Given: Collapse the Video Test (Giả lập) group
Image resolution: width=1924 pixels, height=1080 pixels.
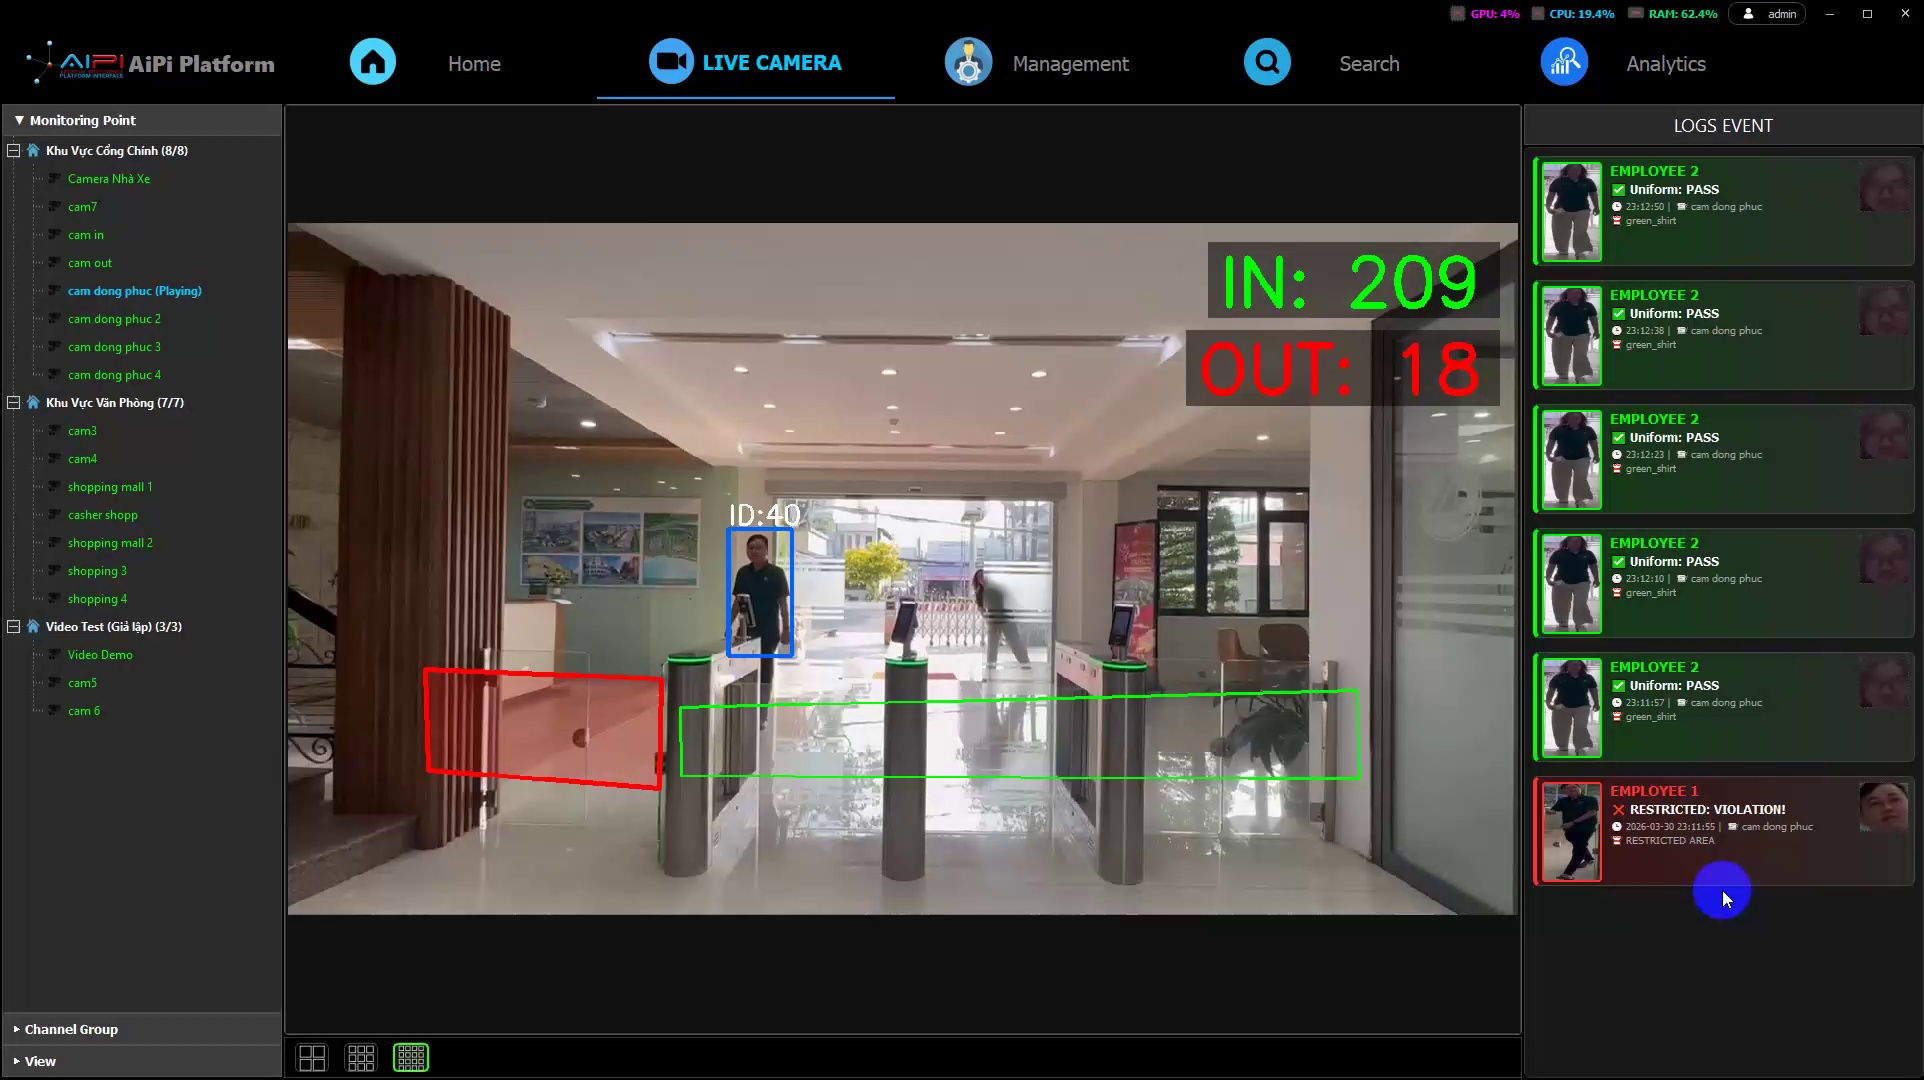Looking at the screenshot, I should pyautogui.click(x=14, y=627).
